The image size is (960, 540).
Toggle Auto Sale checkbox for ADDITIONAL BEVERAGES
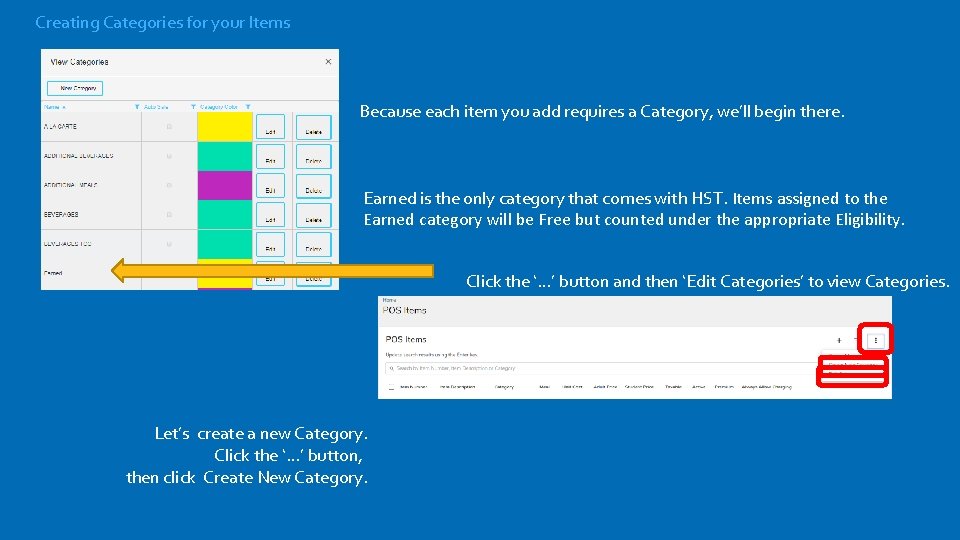pyautogui.click(x=169, y=156)
